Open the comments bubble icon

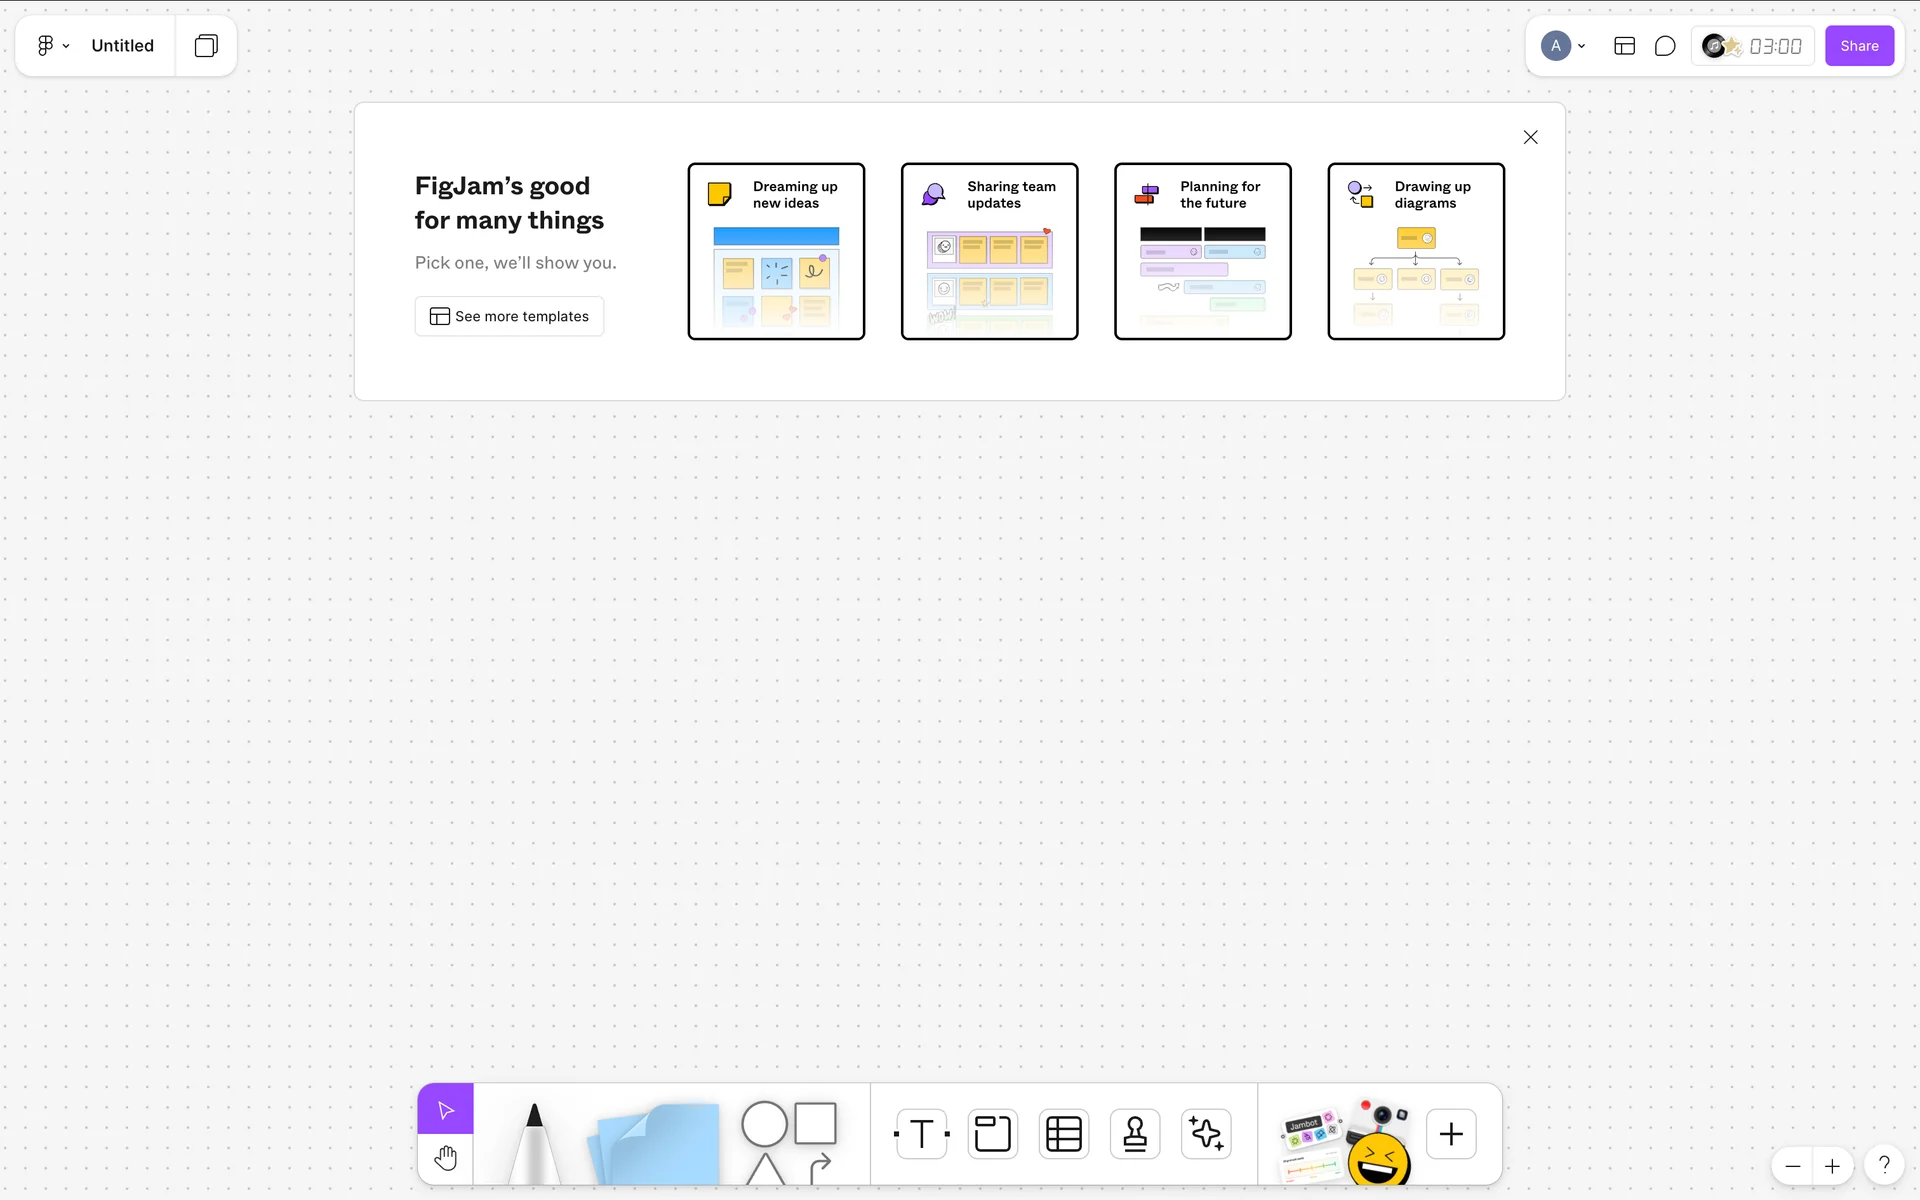(x=1665, y=46)
